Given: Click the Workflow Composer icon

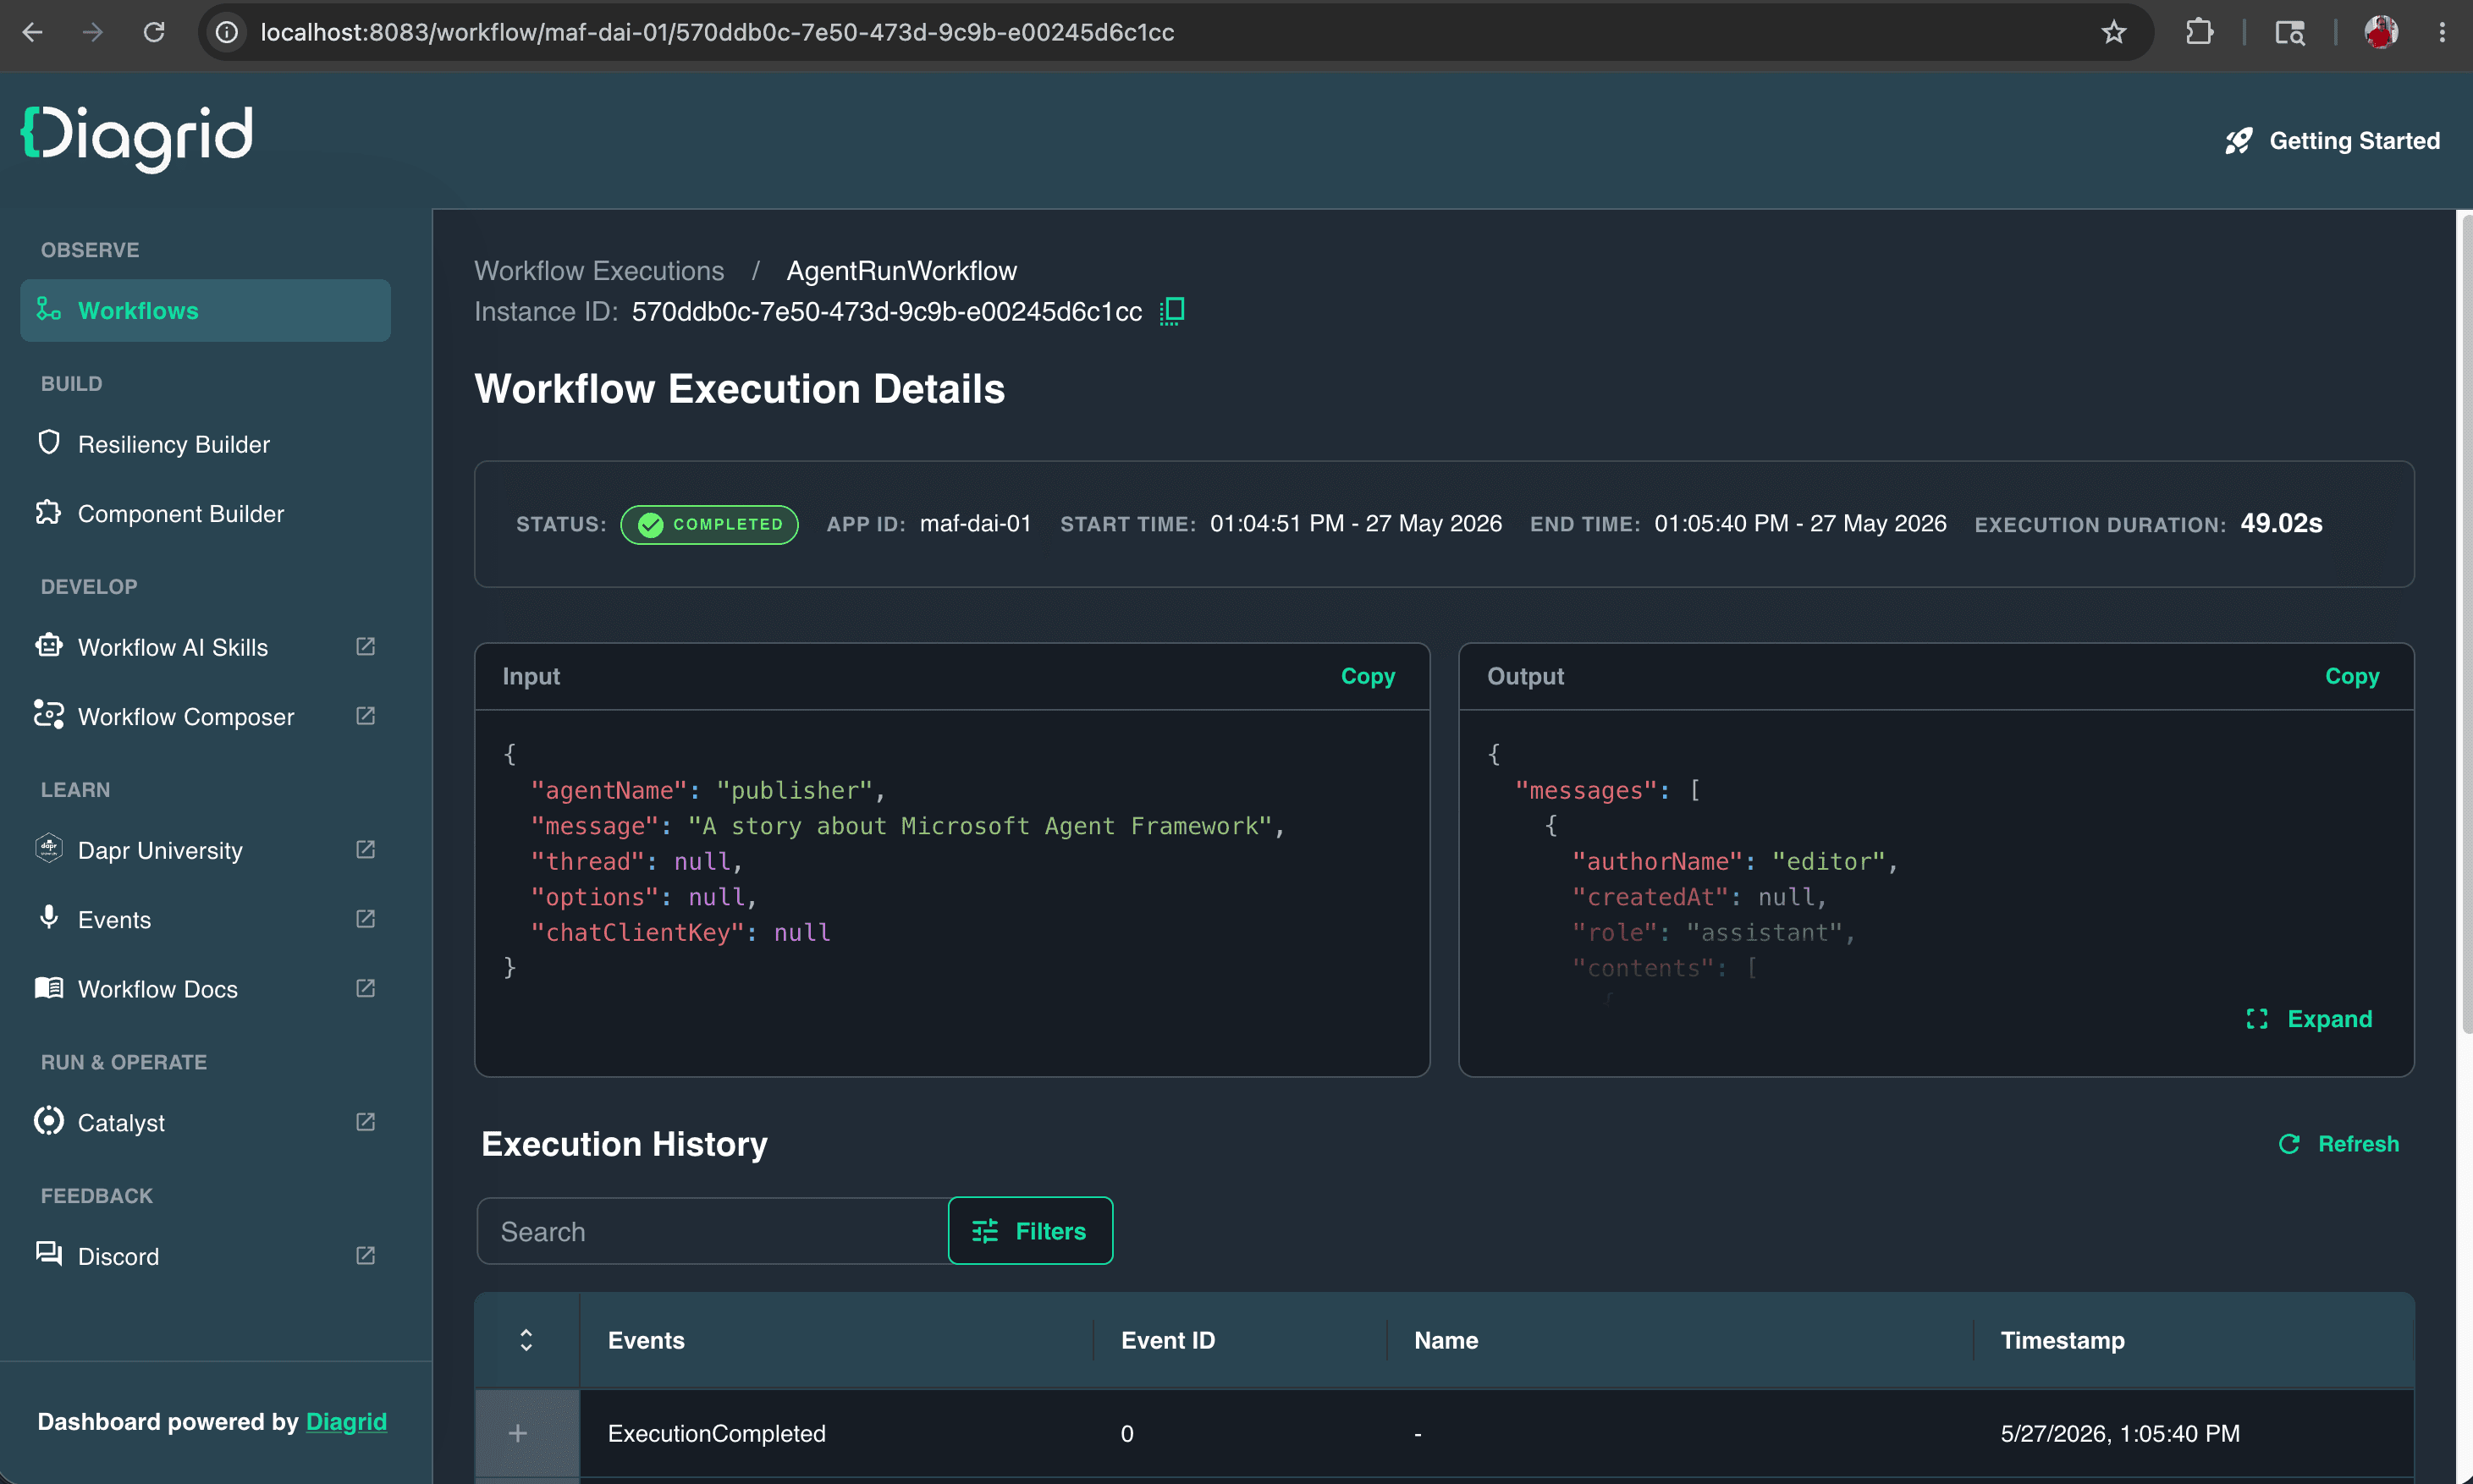Looking at the screenshot, I should coord(48,714).
